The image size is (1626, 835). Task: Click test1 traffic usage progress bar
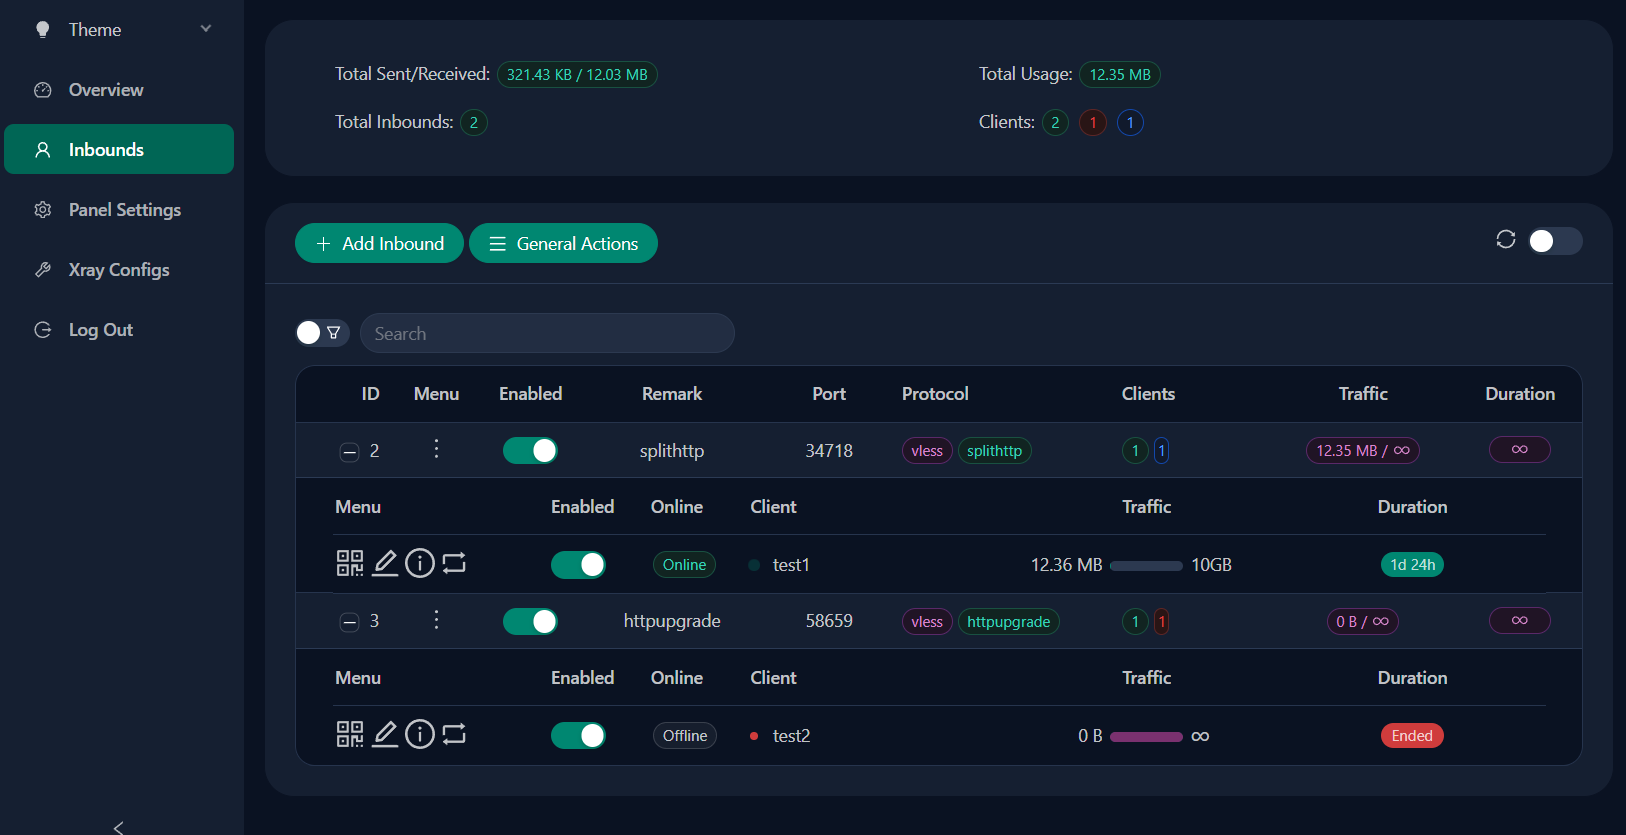(x=1146, y=566)
